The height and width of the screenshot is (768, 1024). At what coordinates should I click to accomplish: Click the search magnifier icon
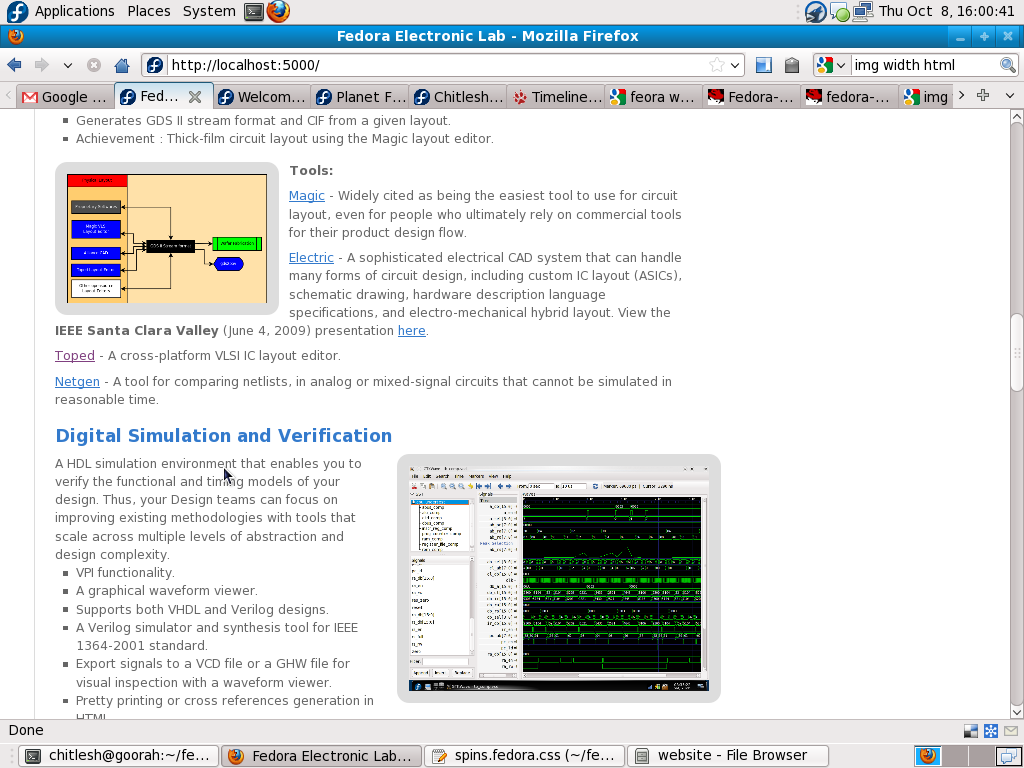click(1008, 65)
